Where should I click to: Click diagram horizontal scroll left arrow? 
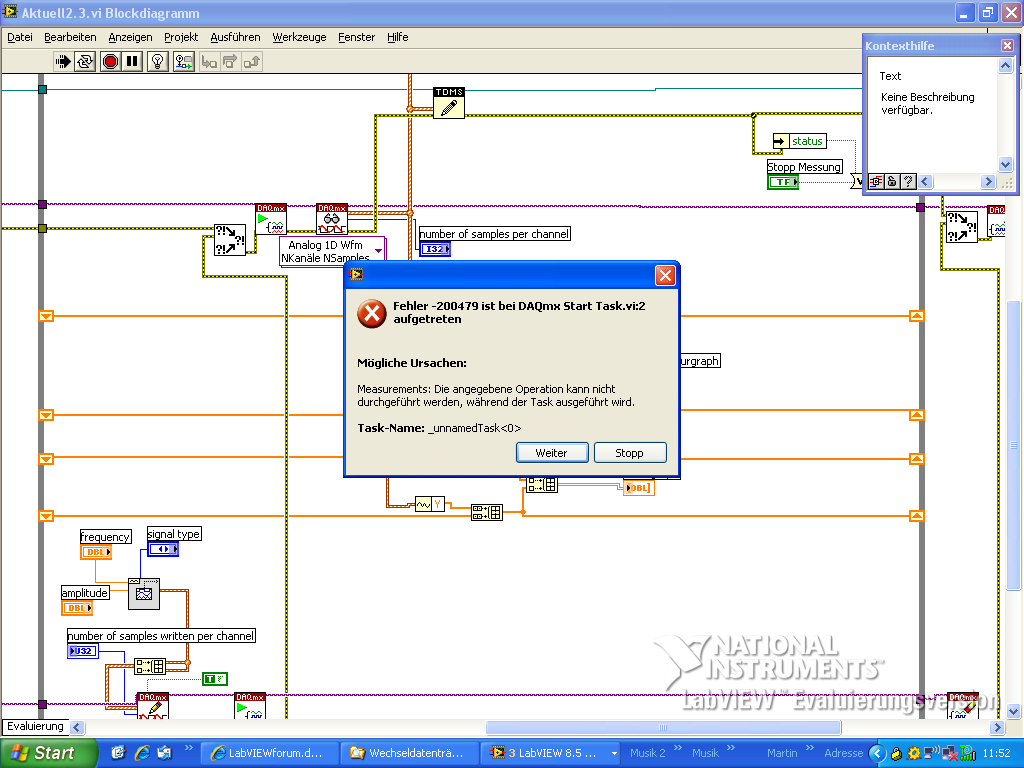point(77,727)
